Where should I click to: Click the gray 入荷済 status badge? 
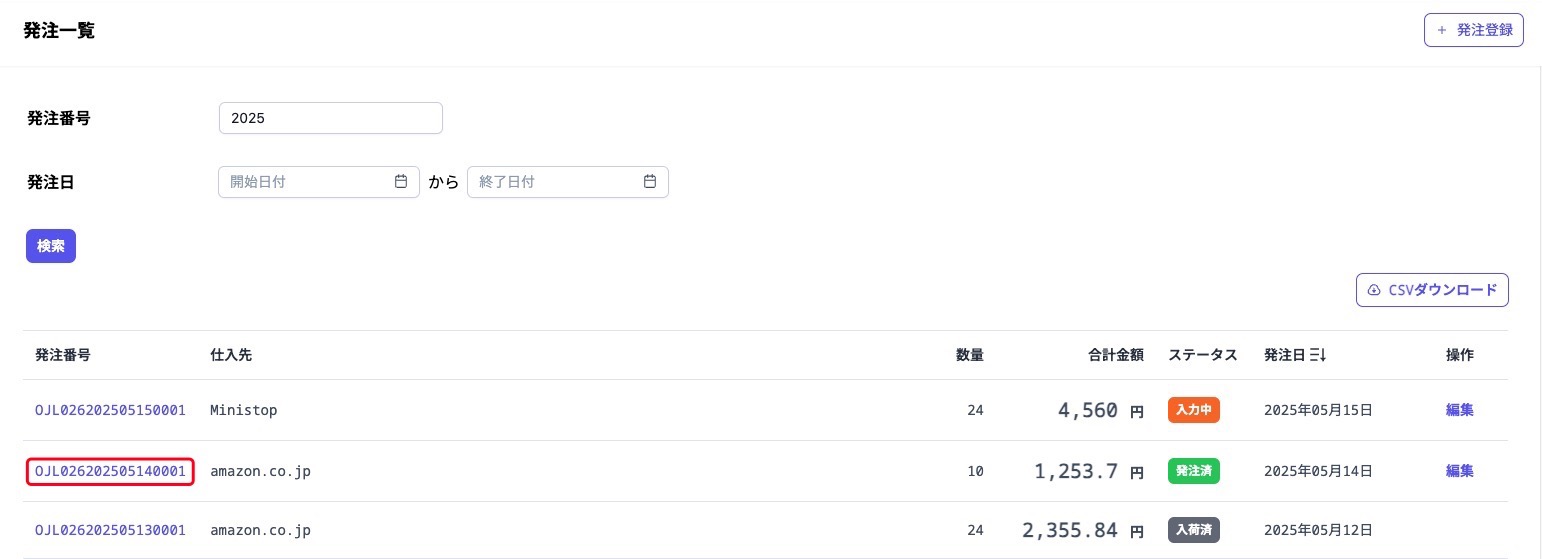pyautogui.click(x=1194, y=530)
